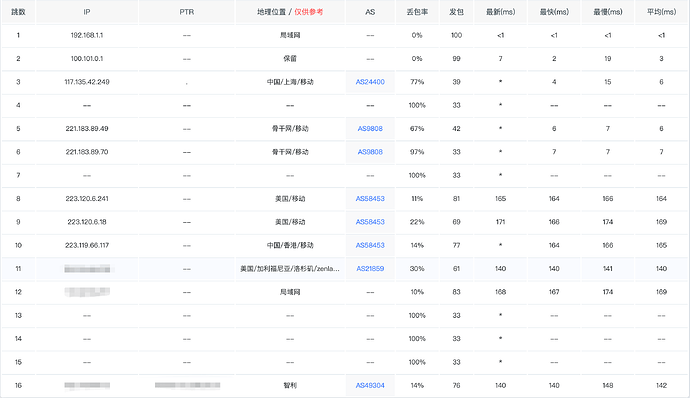Open the AS9808 link for 221.183.89.49
The width and height of the screenshot is (690, 398).
click(x=370, y=129)
